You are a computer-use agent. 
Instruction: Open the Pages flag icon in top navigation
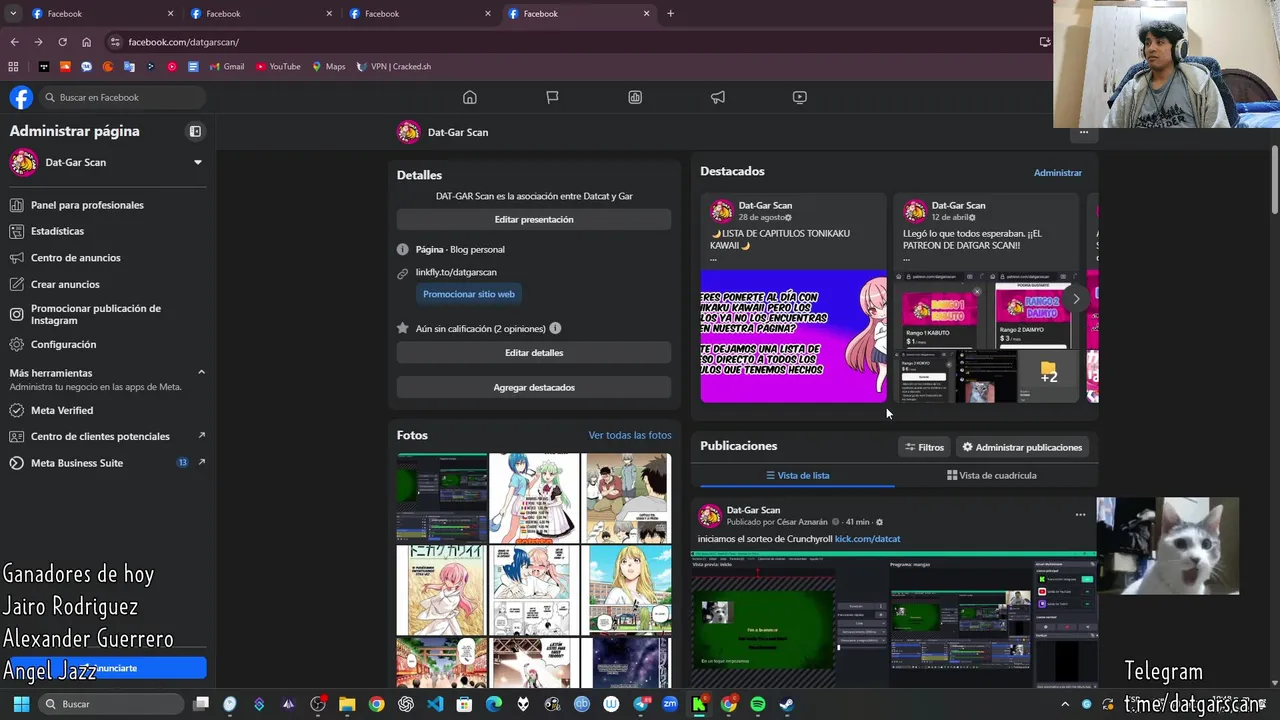click(x=552, y=97)
